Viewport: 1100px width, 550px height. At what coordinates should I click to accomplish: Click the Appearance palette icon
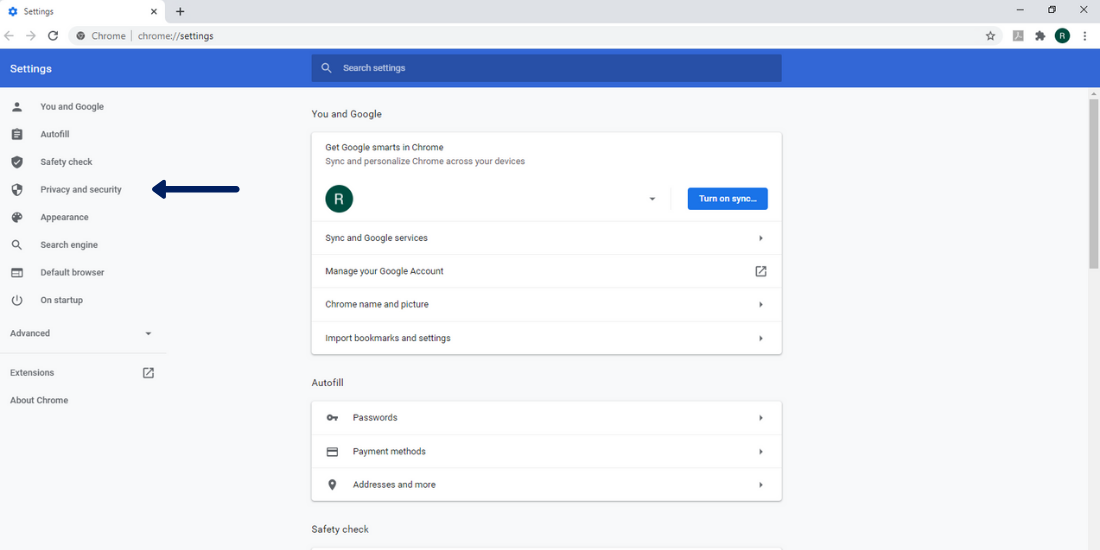(x=17, y=217)
